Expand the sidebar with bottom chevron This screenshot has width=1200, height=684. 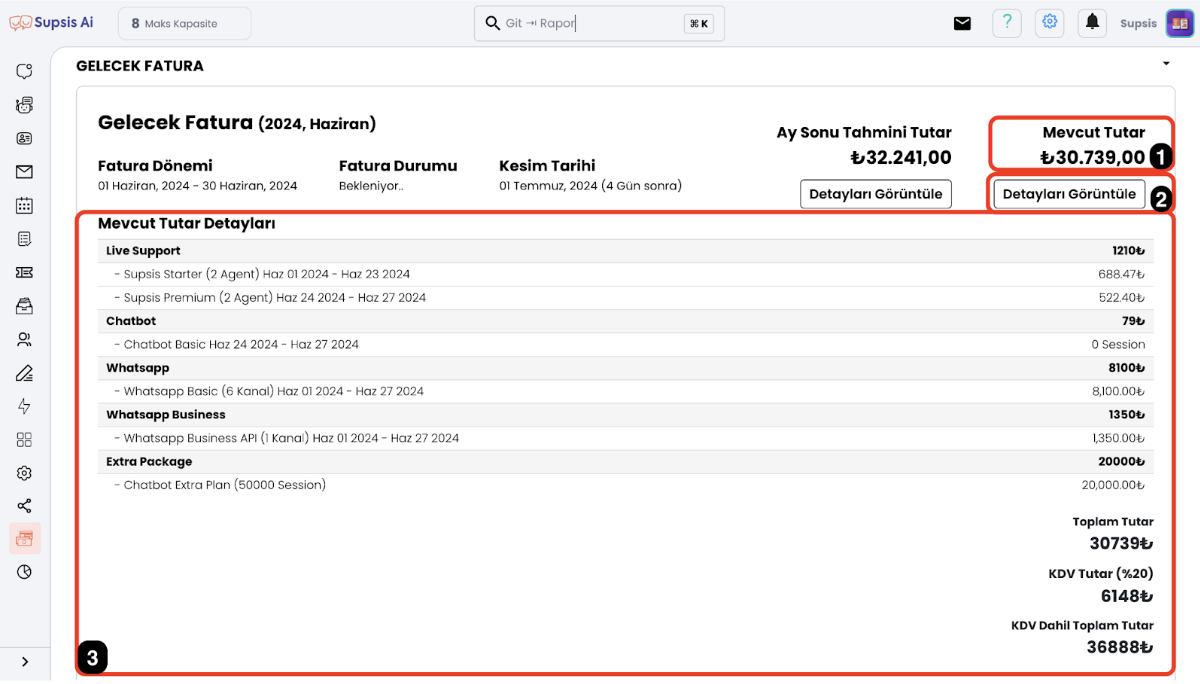(x=24, y=661)
